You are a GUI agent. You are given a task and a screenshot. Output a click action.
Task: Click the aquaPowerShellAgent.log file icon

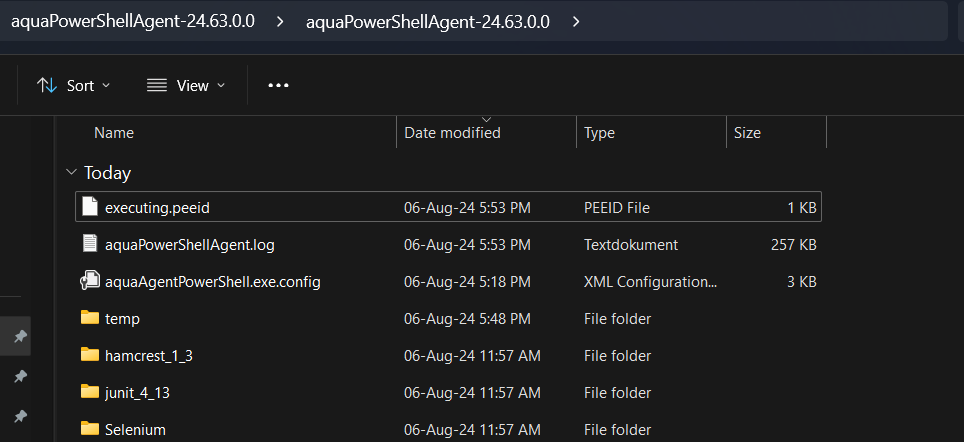point(90,244)
